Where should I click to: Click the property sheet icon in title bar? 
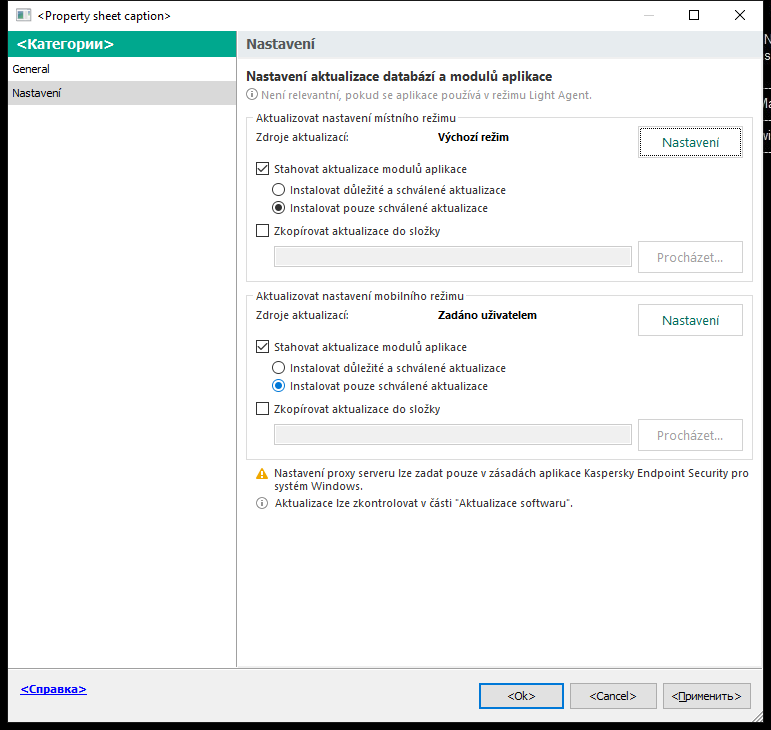click(x=23, y=15)
